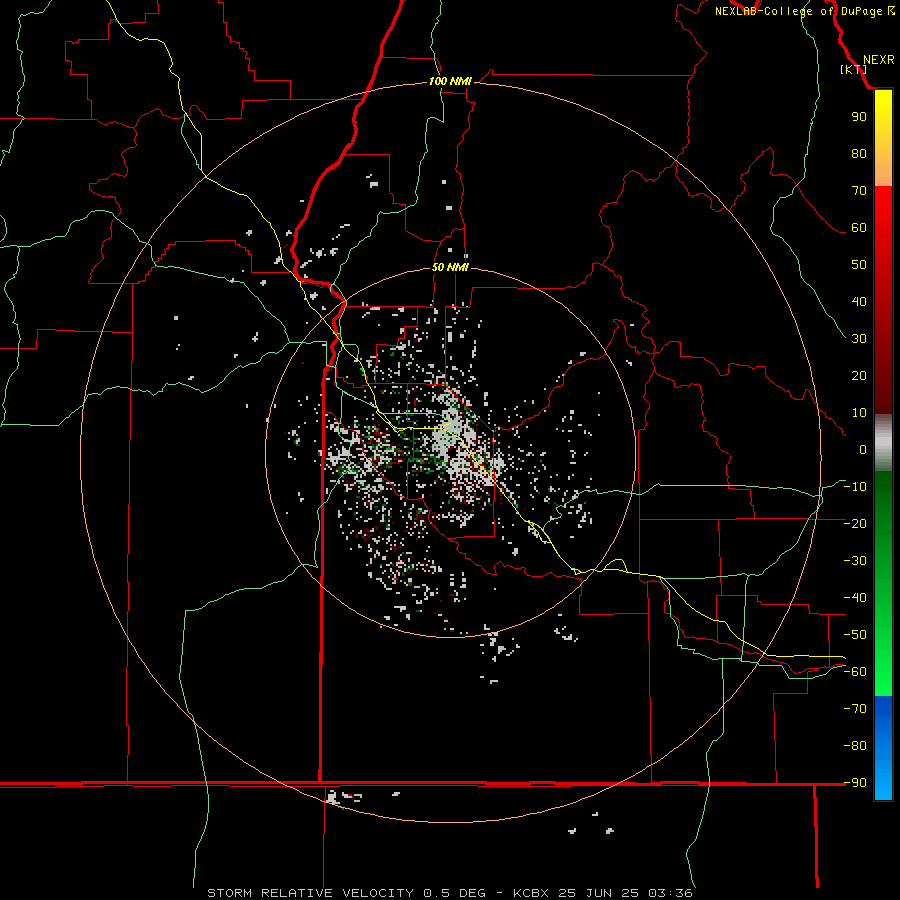Screen dimensions: 900x900
Task: Click the blue segment of the color bar
Action: [x=883, y=748]
